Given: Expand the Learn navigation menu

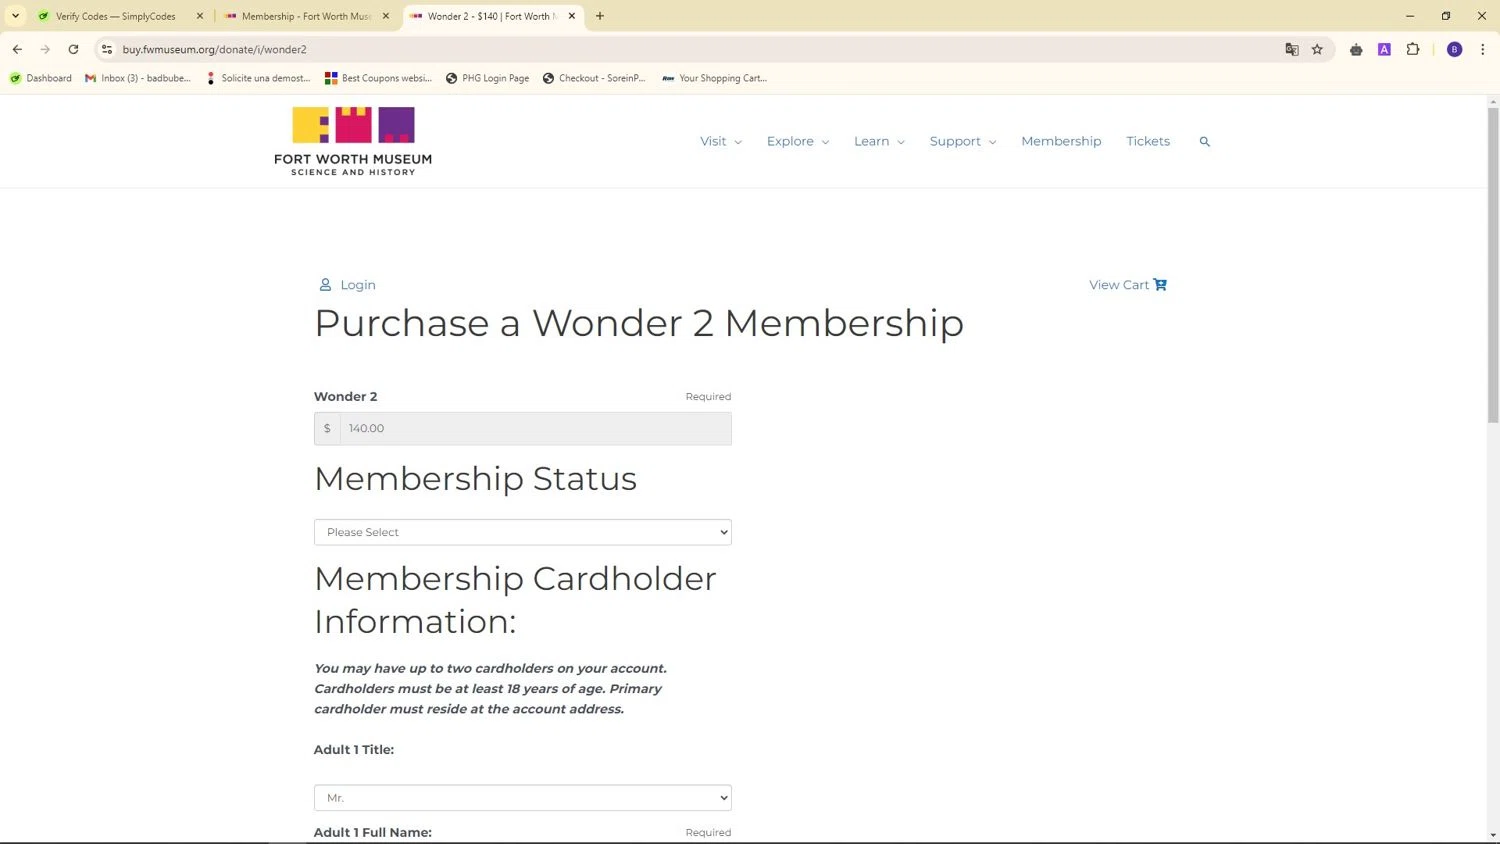Looking at the screenshot, I should point(879,142).
